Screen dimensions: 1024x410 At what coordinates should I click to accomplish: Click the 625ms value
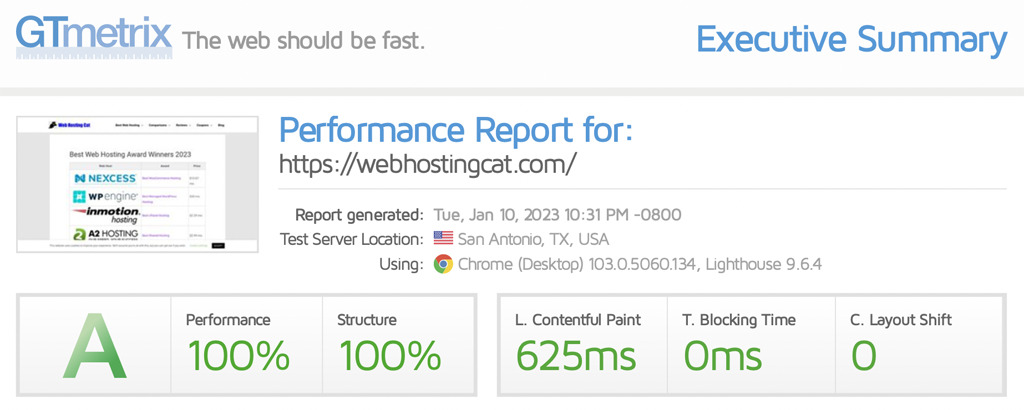(x=576, y=356)
